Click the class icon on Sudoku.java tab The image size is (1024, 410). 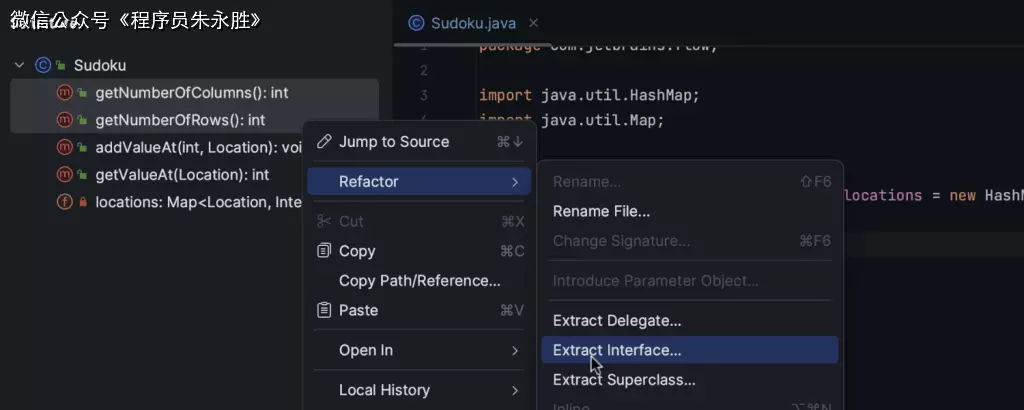(417, 22)
